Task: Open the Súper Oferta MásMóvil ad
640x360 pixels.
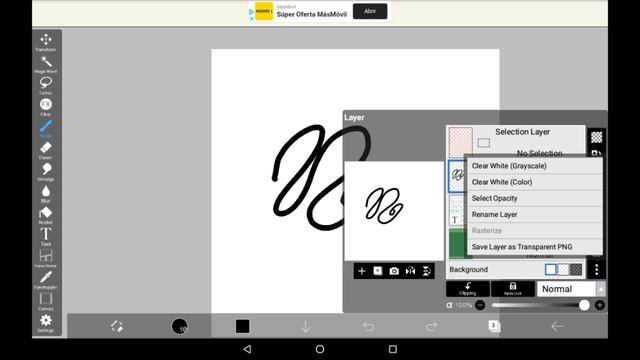Action: [x=311, y=14]
